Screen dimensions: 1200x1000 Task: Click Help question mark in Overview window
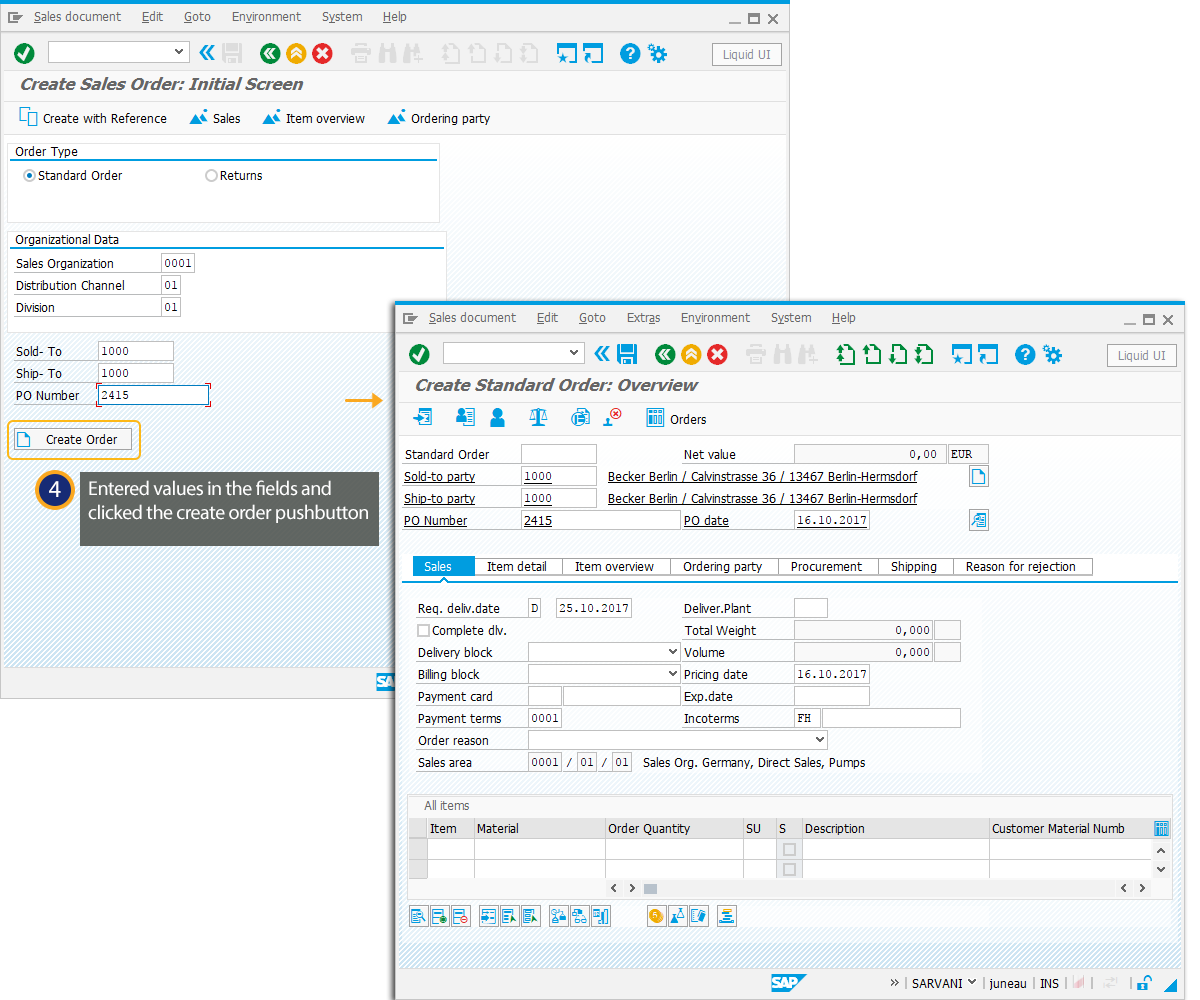pos(1025,354)
